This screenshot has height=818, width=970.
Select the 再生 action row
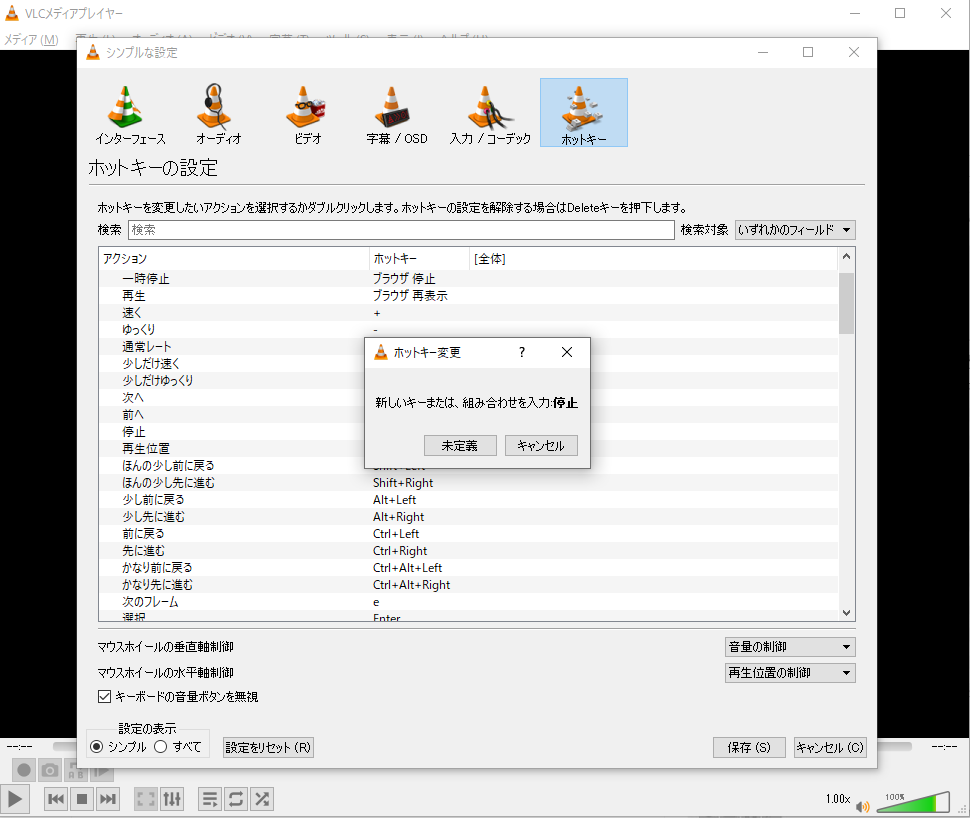468,296
